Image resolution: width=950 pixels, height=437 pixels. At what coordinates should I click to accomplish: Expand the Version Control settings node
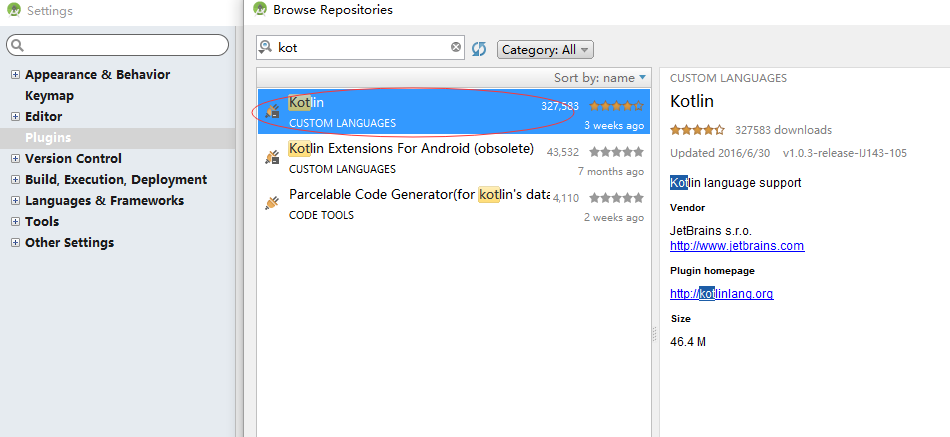pos(16,159)
